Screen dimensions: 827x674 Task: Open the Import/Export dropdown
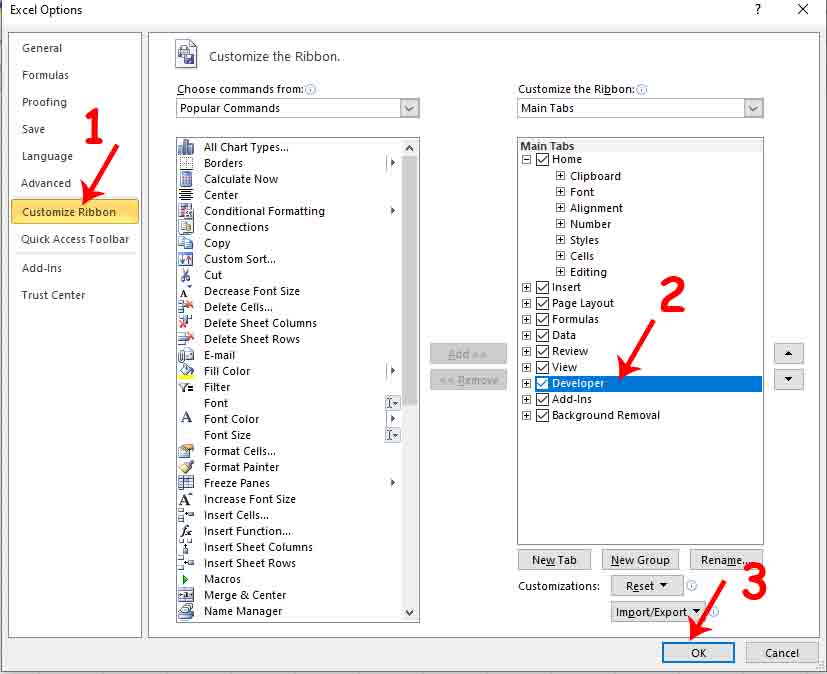(658, 612)
